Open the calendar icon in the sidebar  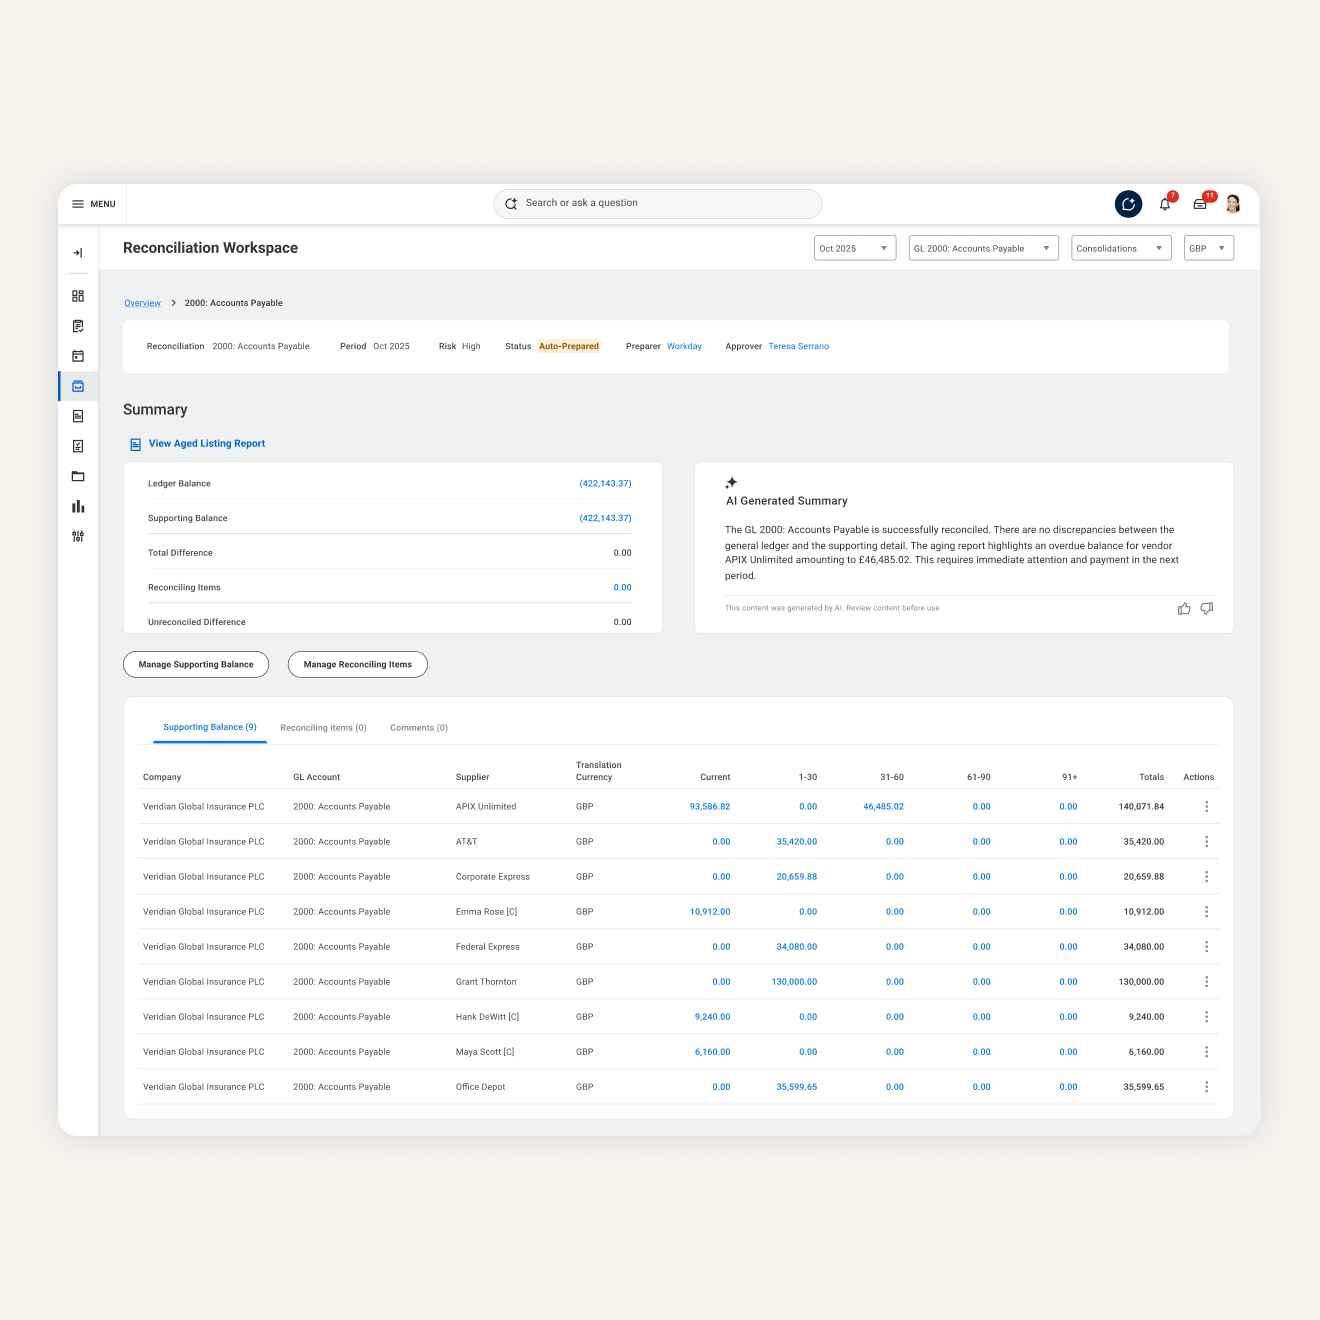(x=78, y=355)
